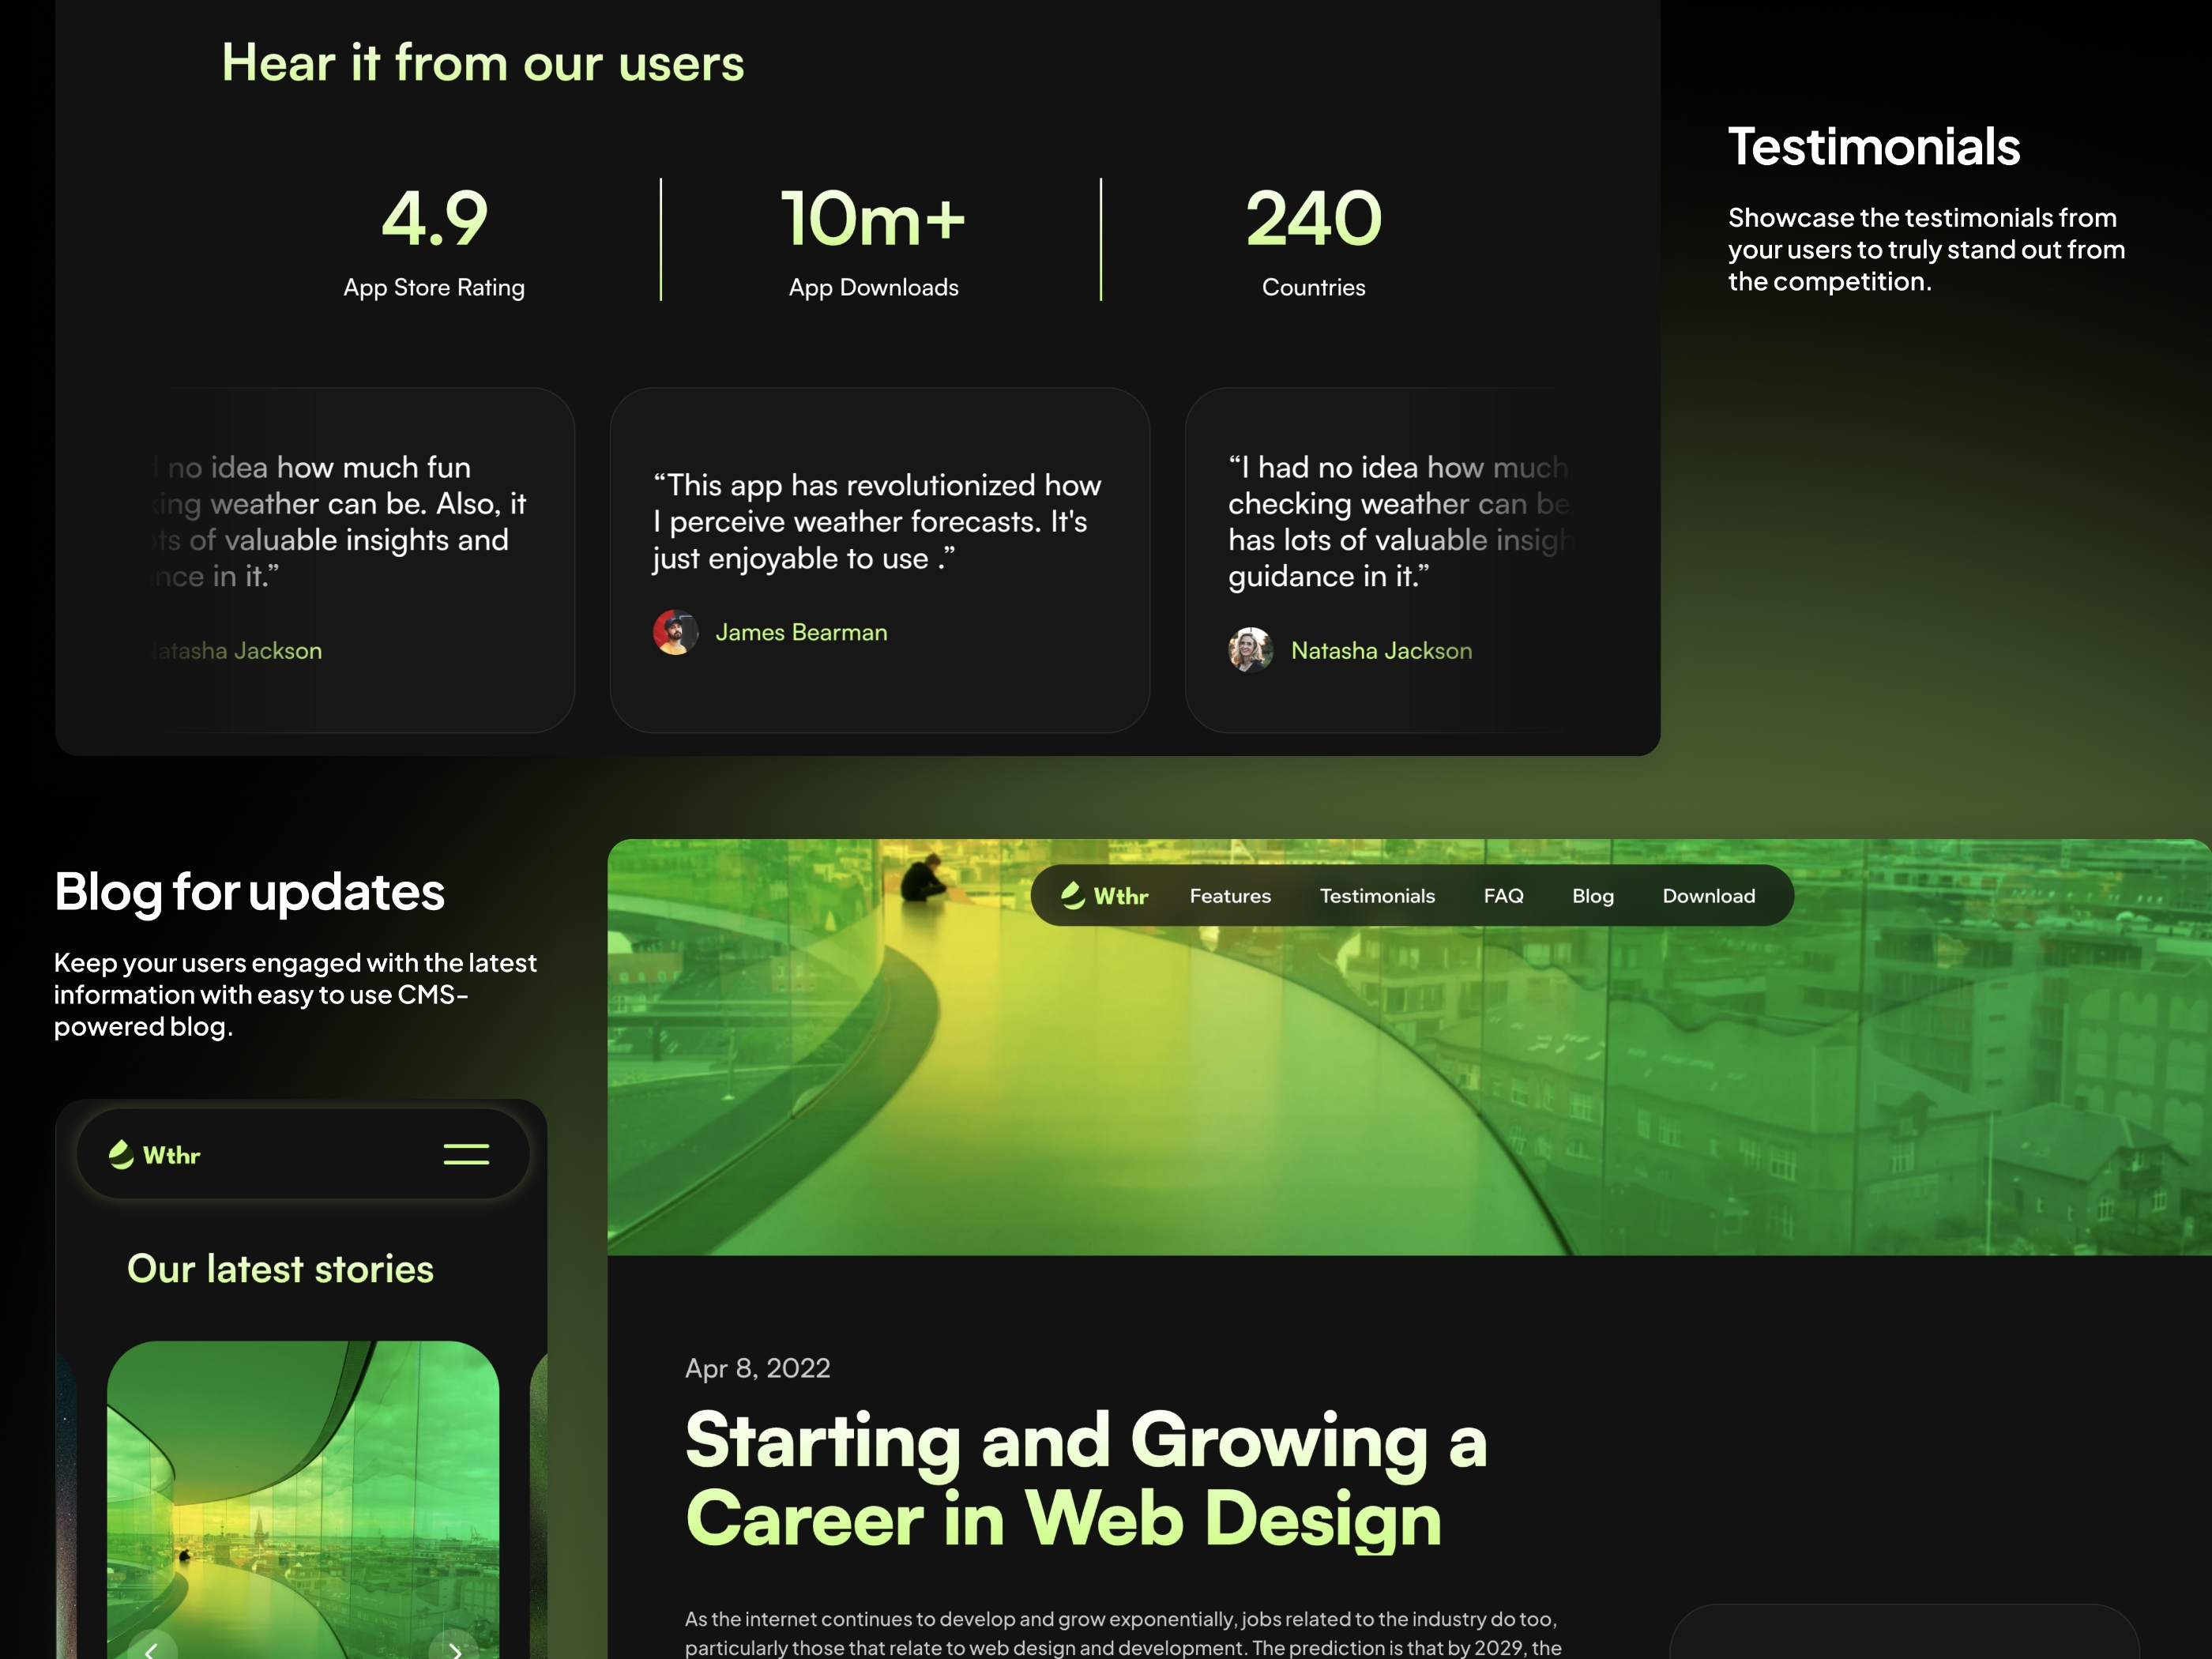Click Natasha Jackson's avatar photo
Viewport: 2212px width, 1659px height.
[1250, 650]
